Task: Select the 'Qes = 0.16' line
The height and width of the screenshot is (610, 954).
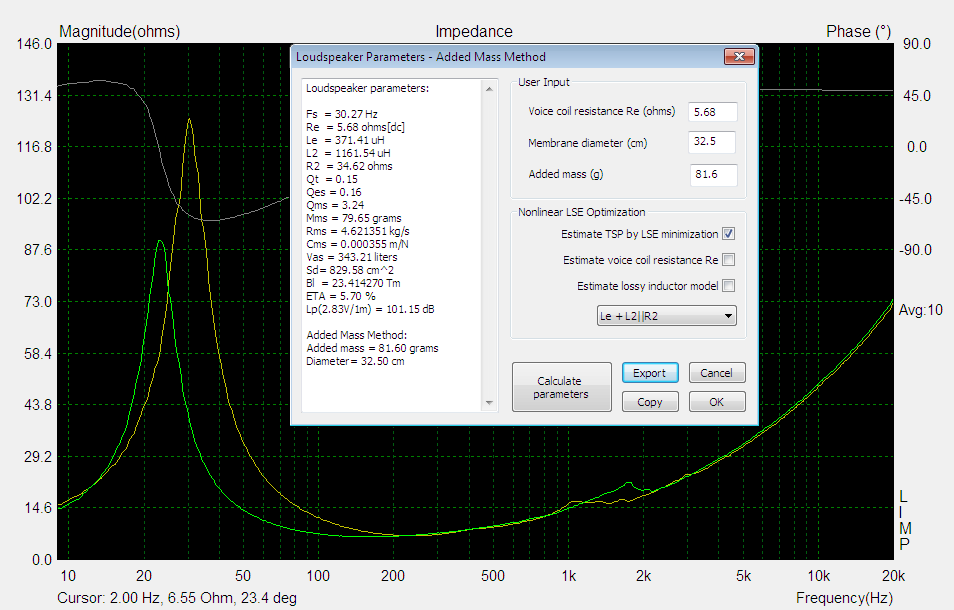Action: 334,192
